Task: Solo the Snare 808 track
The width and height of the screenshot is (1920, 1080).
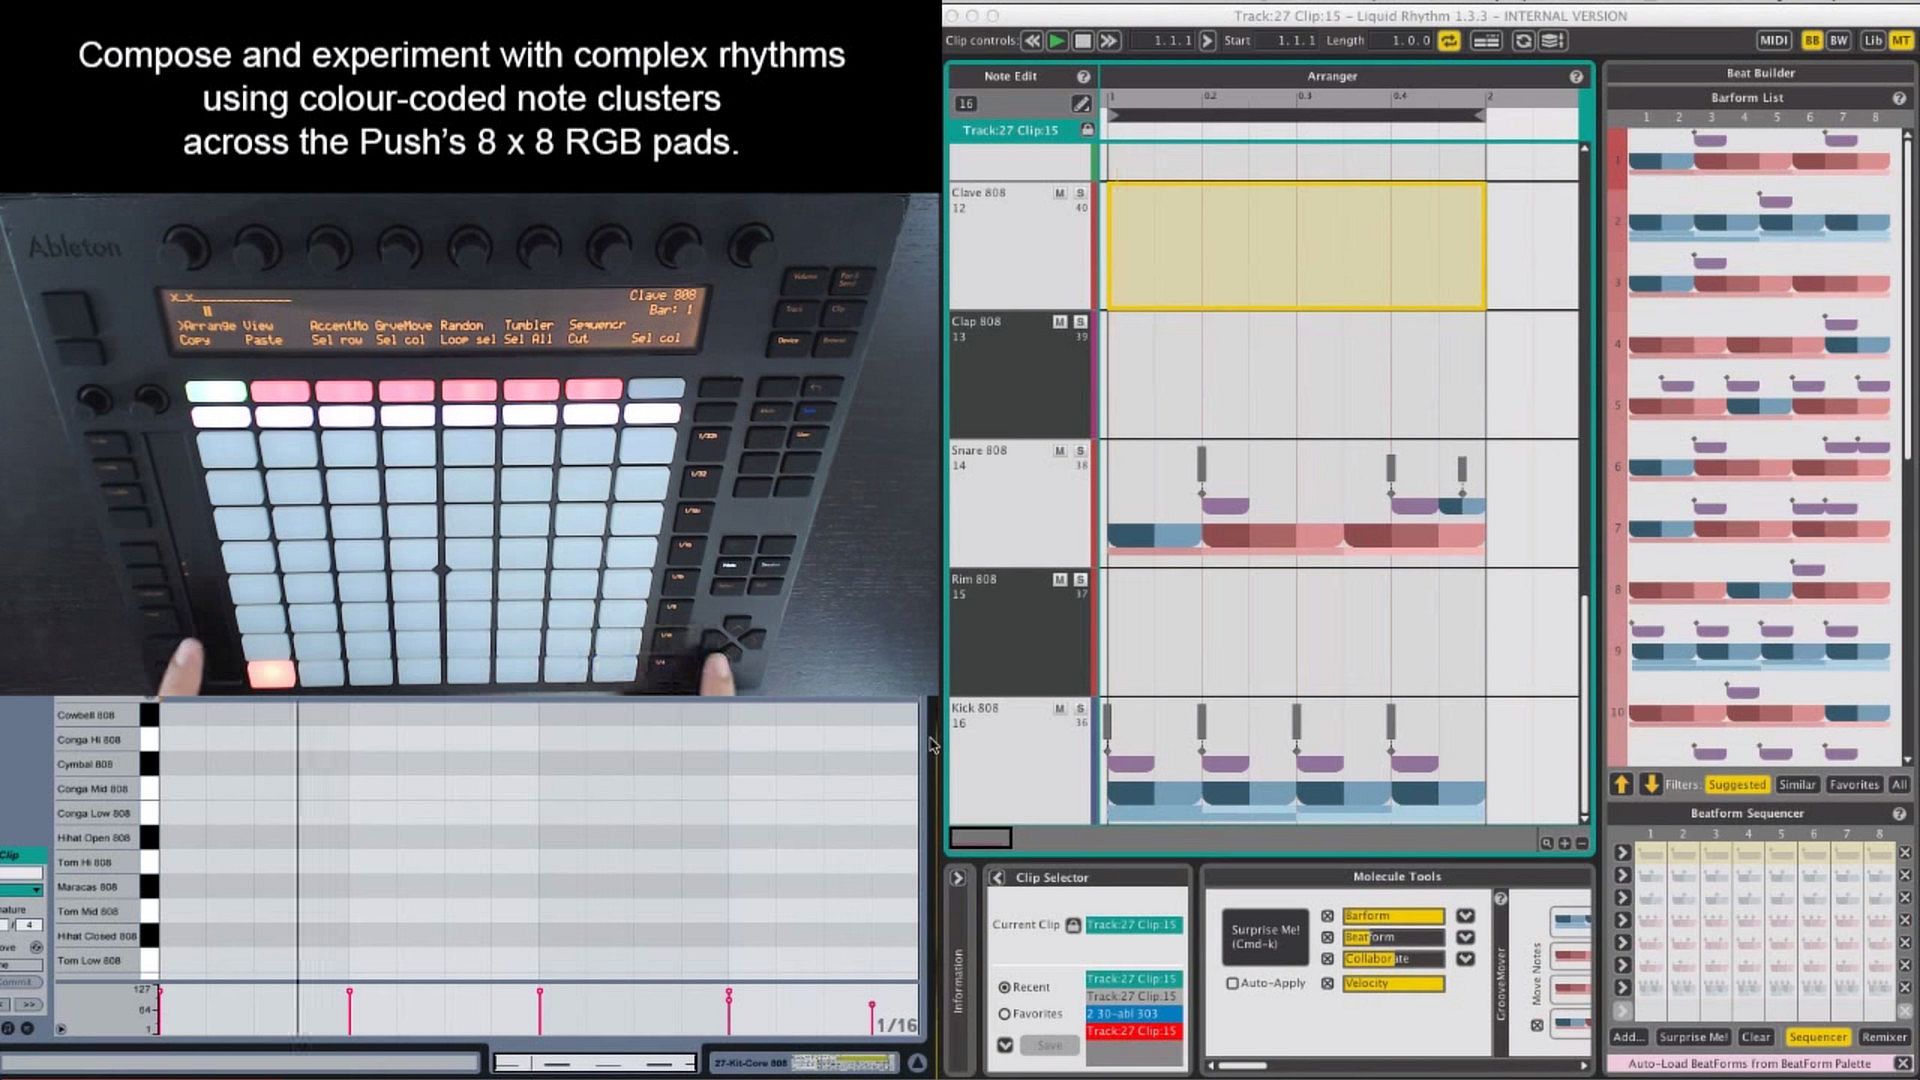Action: [x=1080, y=451]
